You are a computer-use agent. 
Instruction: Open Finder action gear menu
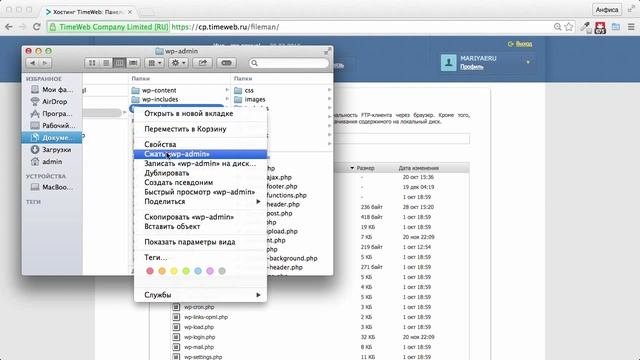point(178,63)
